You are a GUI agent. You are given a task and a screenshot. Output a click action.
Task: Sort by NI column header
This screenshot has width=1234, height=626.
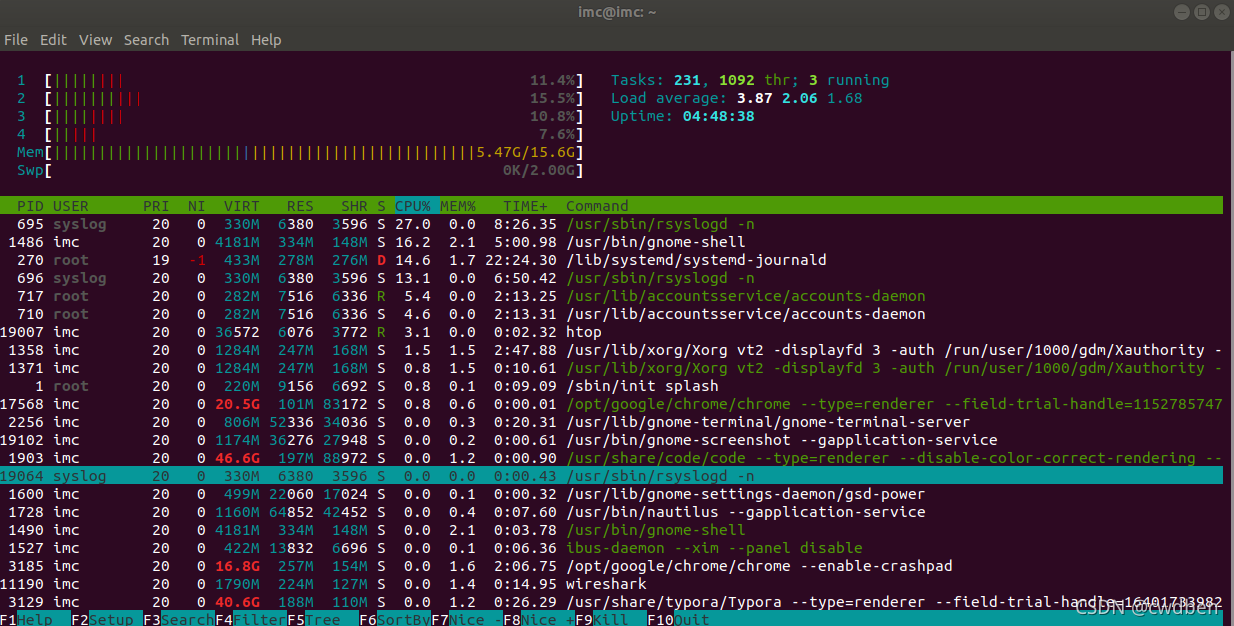pos(197,206)
